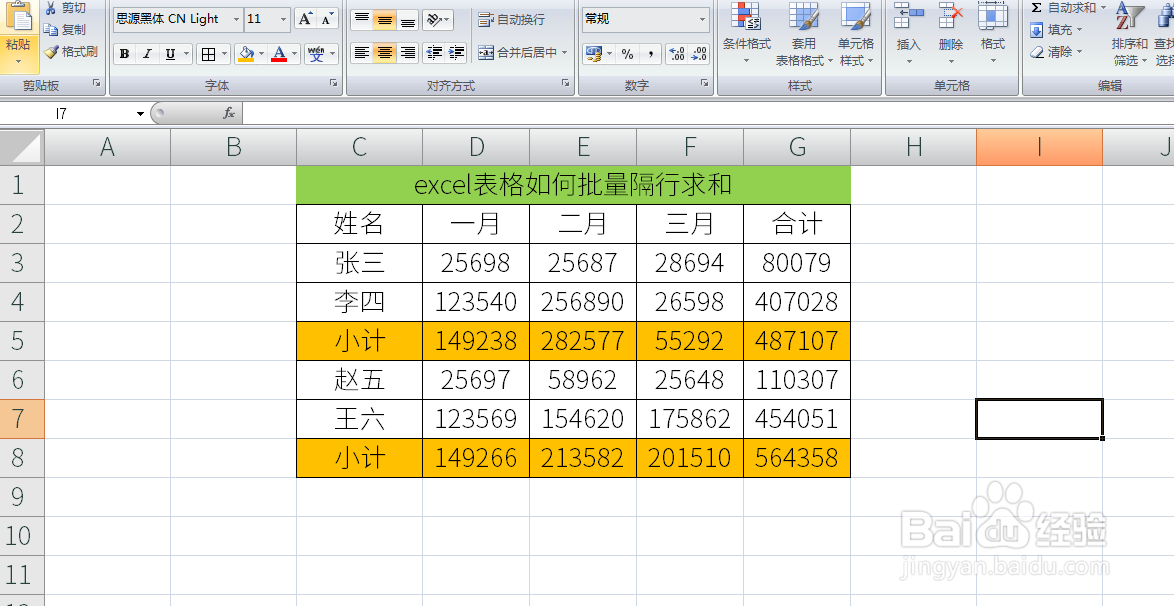Click the phonetic guide wén icon
The width and height of the screenshot is (1174, 606).
coord(316,53)
